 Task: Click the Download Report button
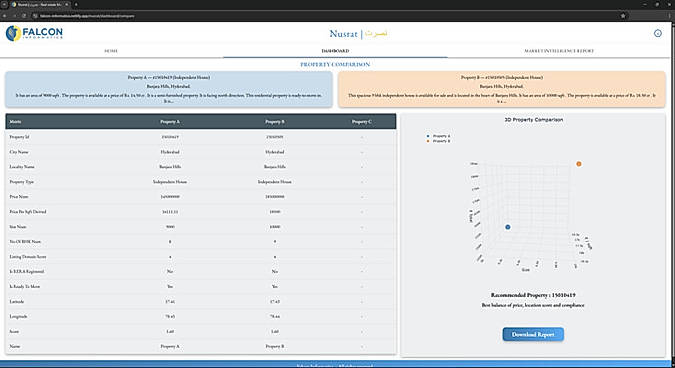coord(533,334)
